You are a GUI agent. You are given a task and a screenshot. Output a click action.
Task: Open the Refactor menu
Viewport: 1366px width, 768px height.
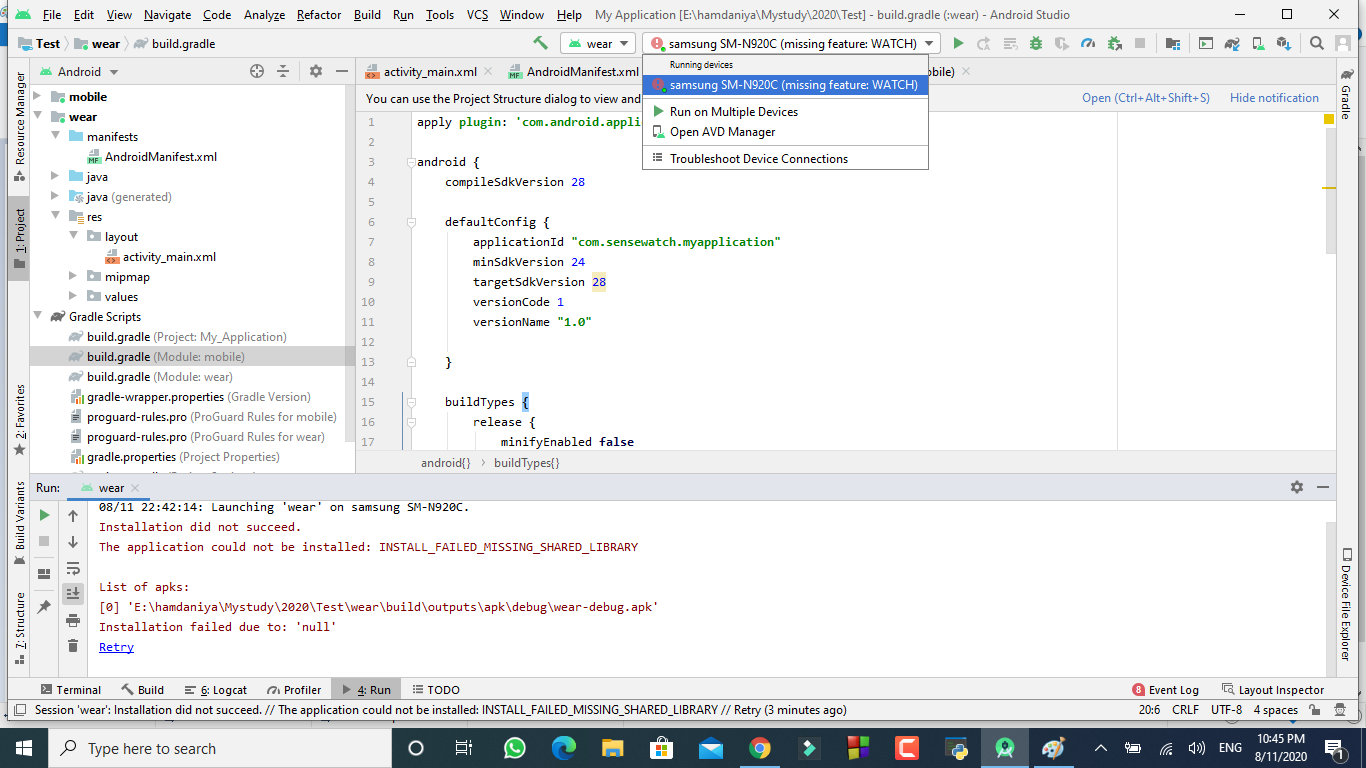[319, 15]
